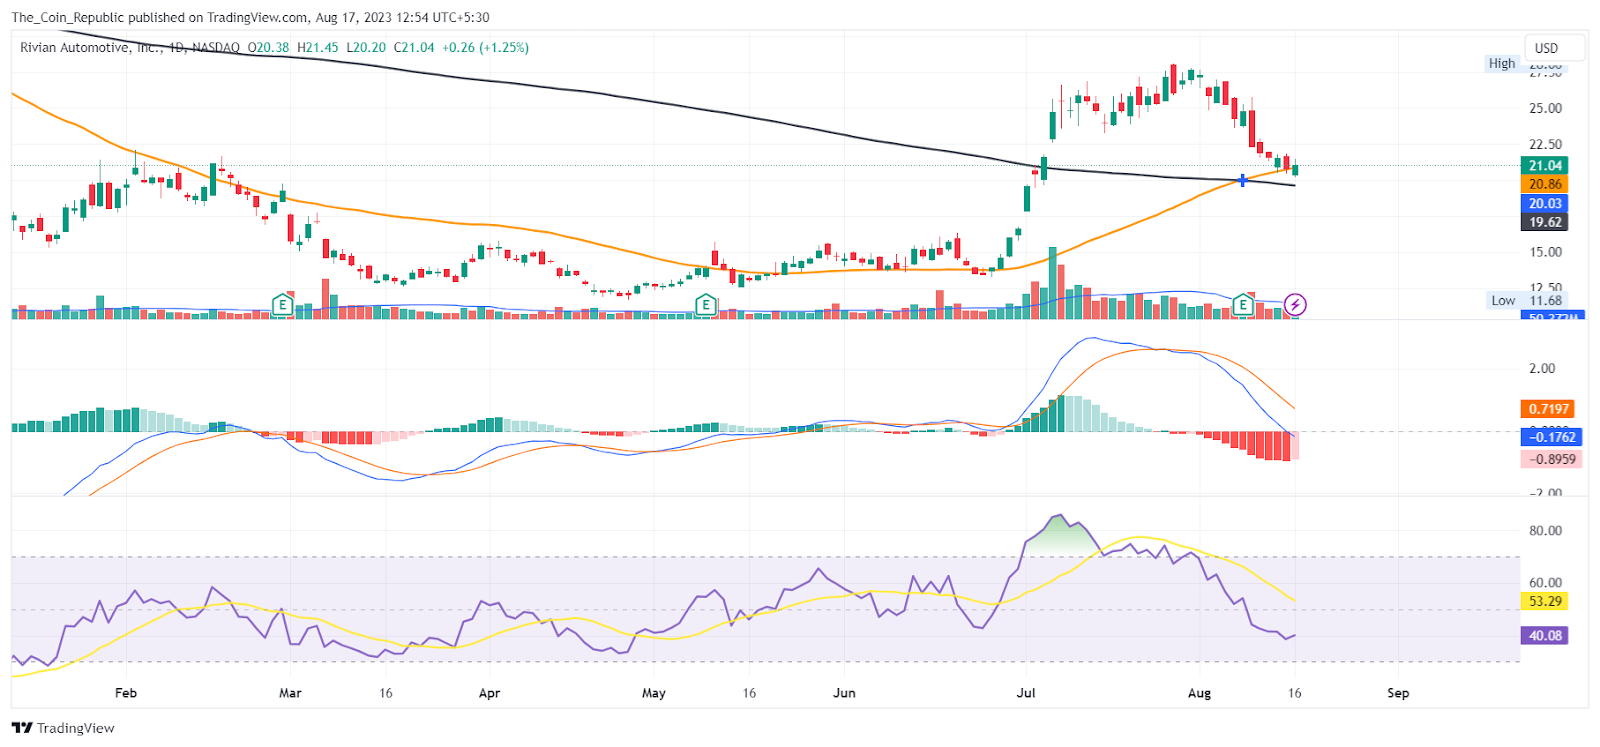This screenshot has width=1600, height=747.
Task: Select the earnings E marker in August
Action: coord(1243,304)
